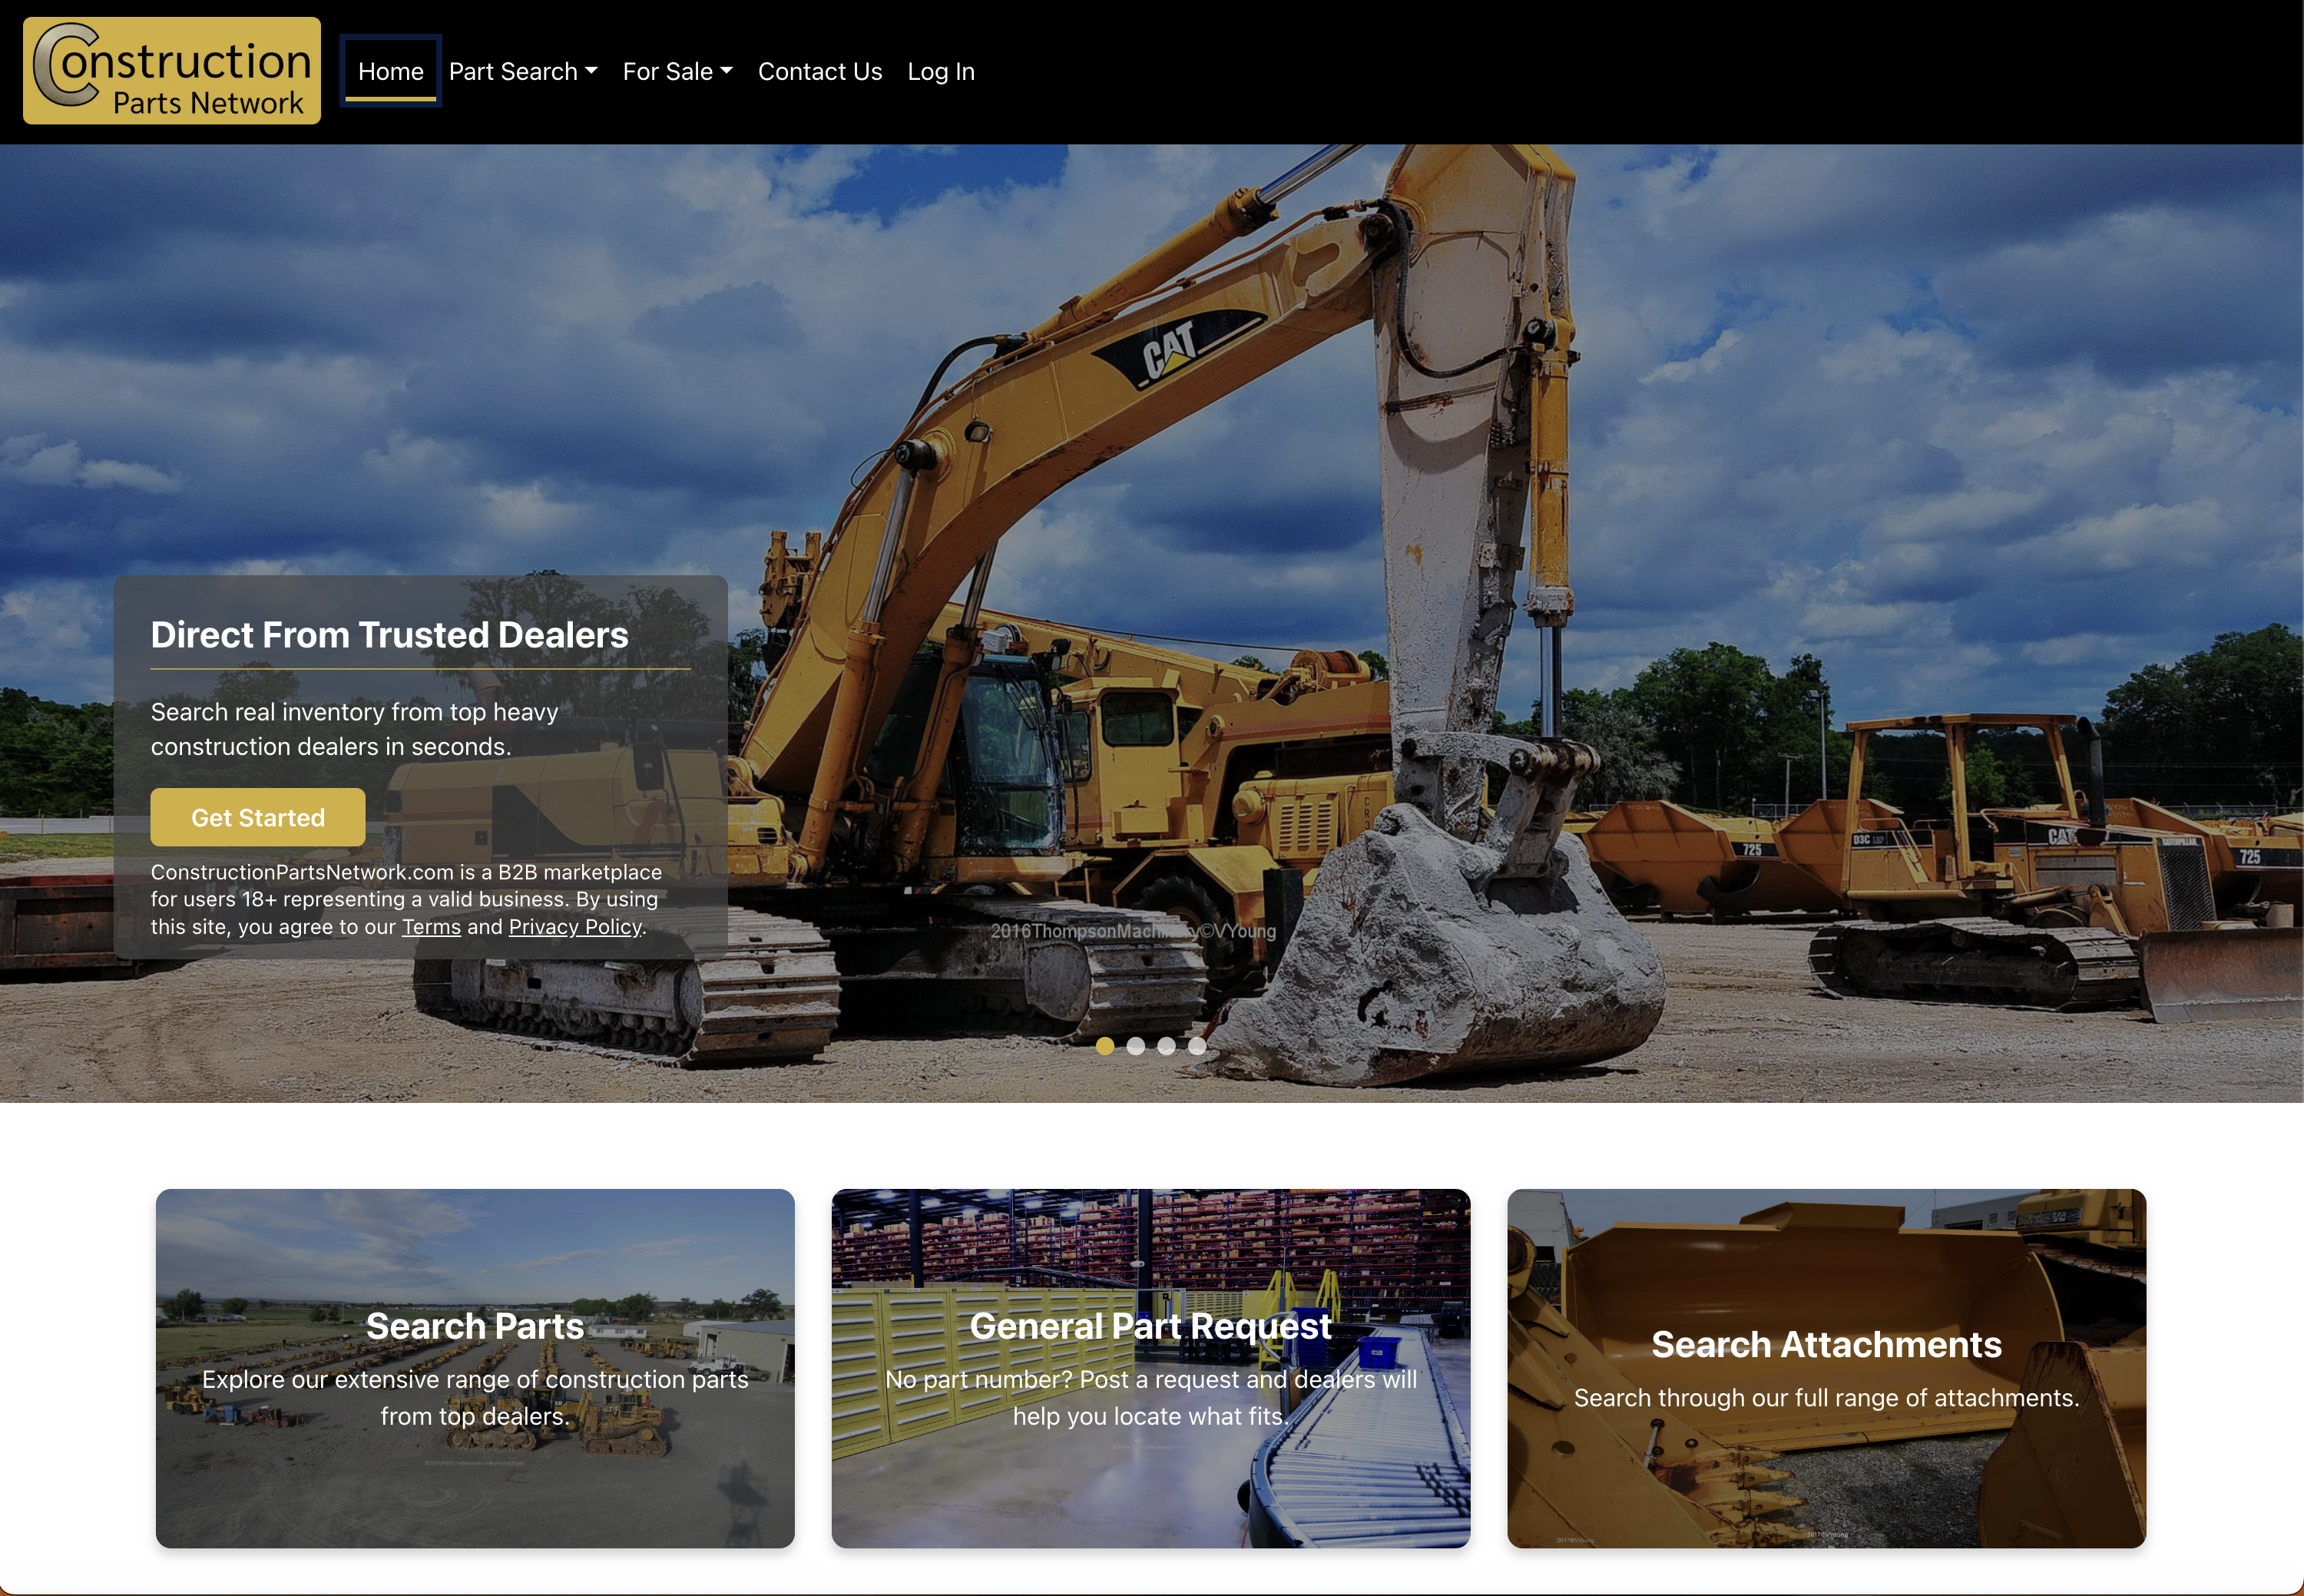Open the Terms page
The height and width of the screenshot is (1596, 2304).
click(x=431, y=927)
